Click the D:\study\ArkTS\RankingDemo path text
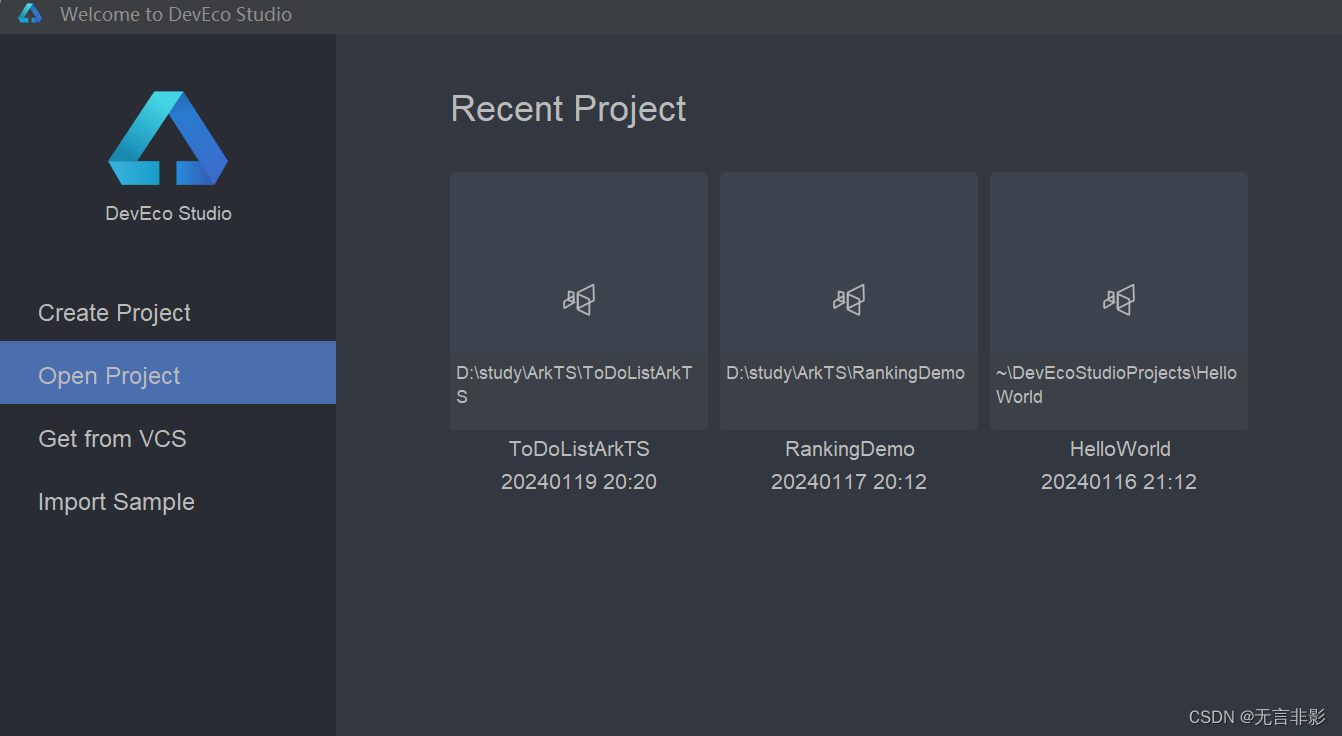This screenshot has height=736, width=1342. coord(846,373)
